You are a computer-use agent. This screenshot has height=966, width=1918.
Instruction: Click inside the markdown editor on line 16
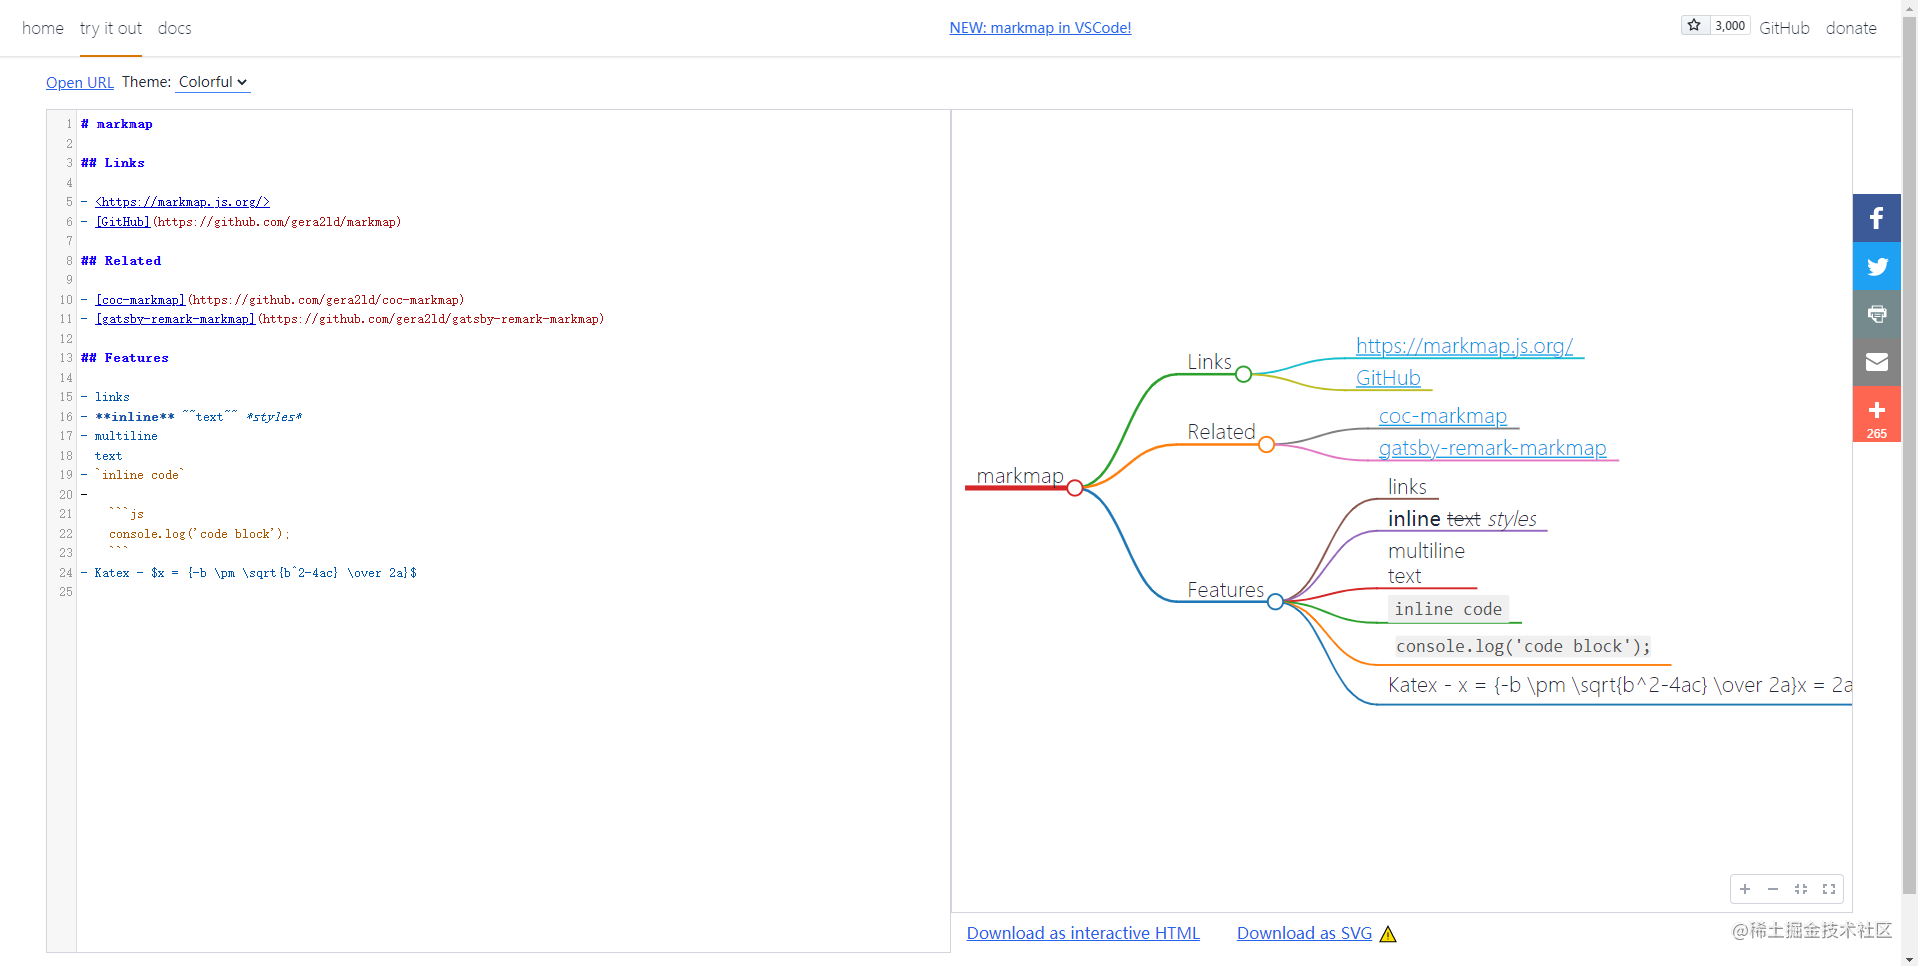(x=200, y=417)
